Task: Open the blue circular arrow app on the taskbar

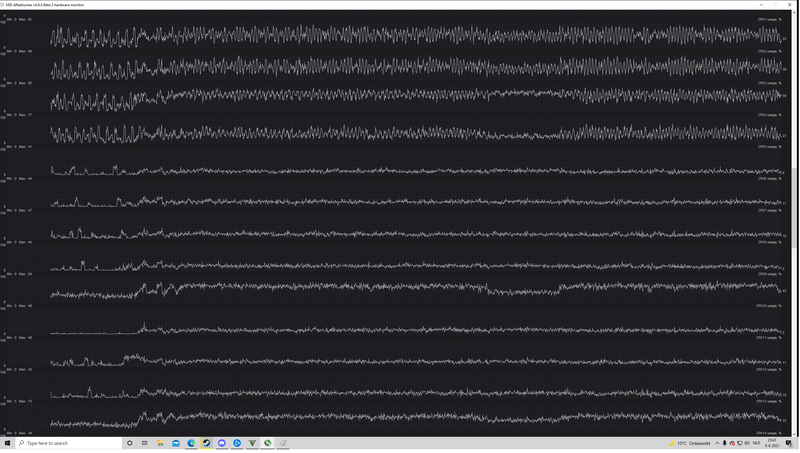Action: point(237,443)
